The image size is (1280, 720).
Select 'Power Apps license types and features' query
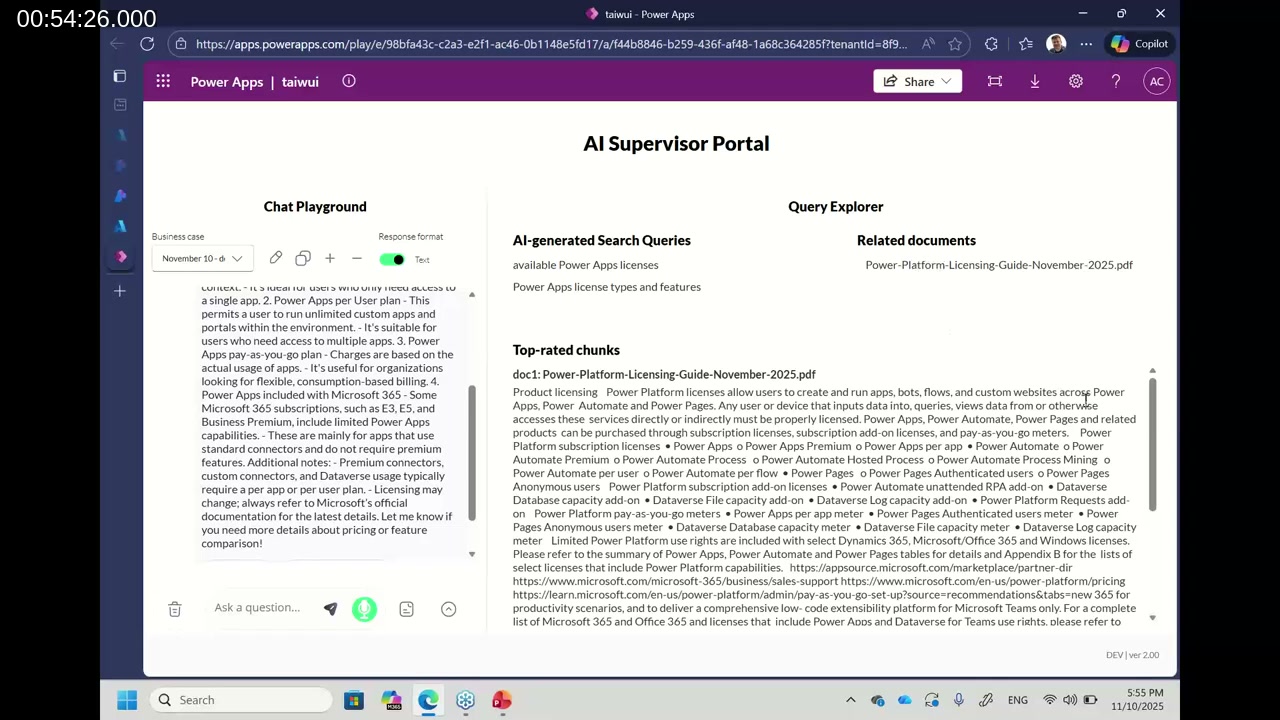[606, 287]
